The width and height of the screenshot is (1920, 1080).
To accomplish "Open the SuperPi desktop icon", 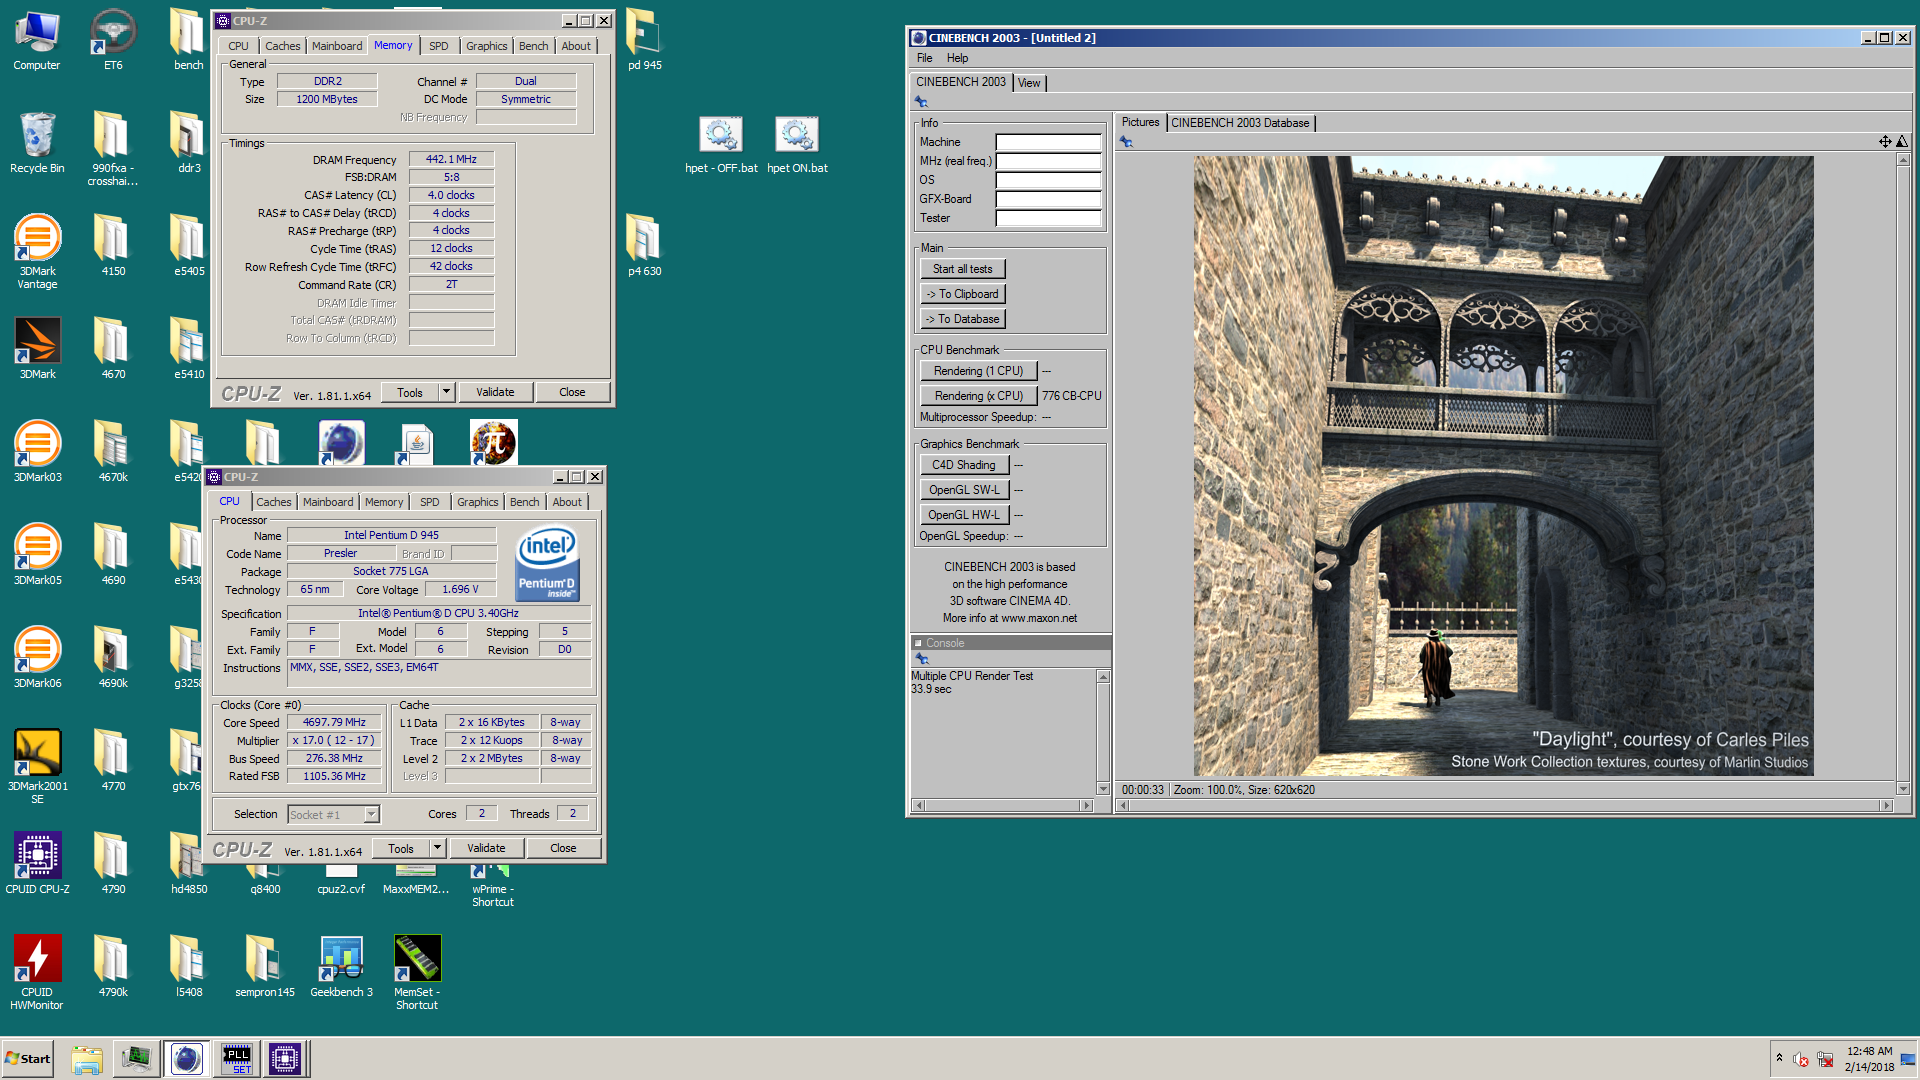I will pos(494,443).
